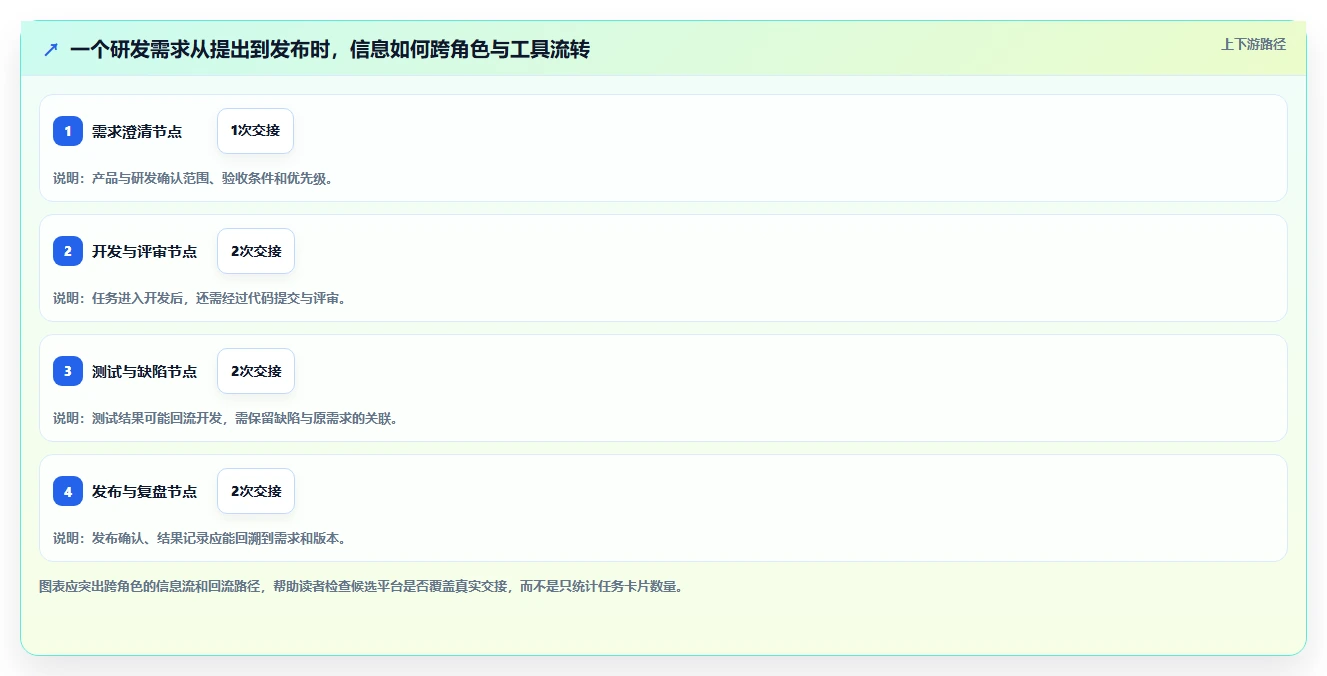The width and height of the screenshot is (1327, 676).
Task: Click the arrow icon beside the title
Action: click(x=51, y=49)
